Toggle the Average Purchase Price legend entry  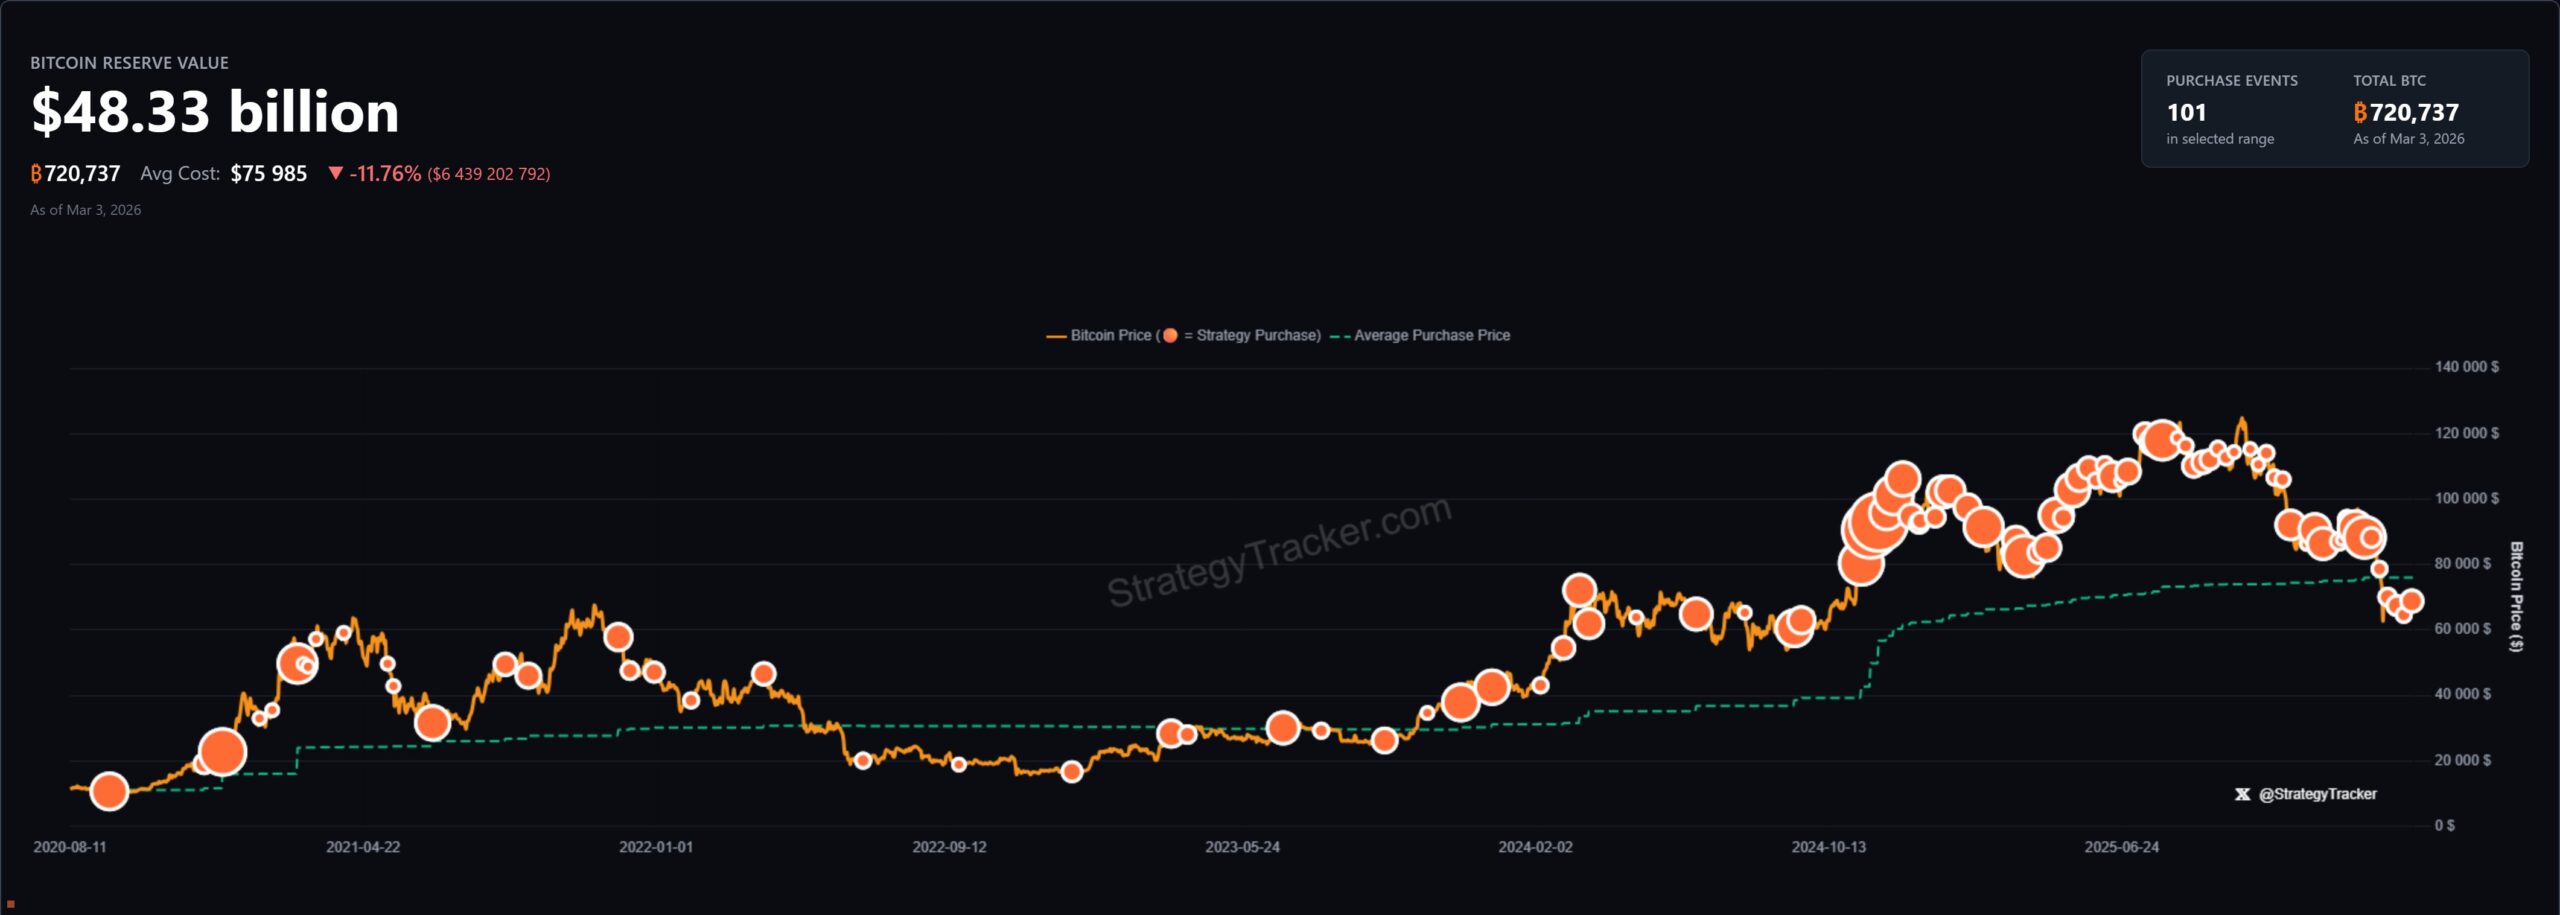point(1431,335)
